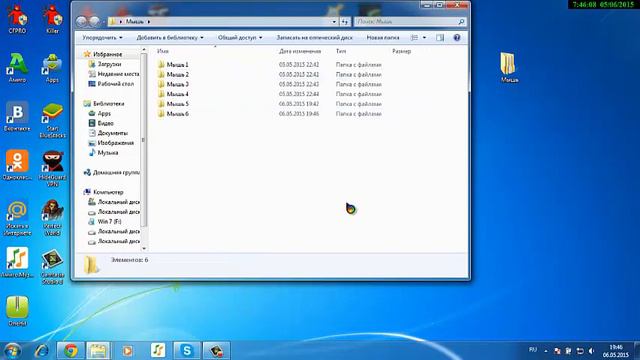Expand the address bar history dropdown
Image resolution: width=640 pixels, height=360 pixels.
(x=334, y=22)
